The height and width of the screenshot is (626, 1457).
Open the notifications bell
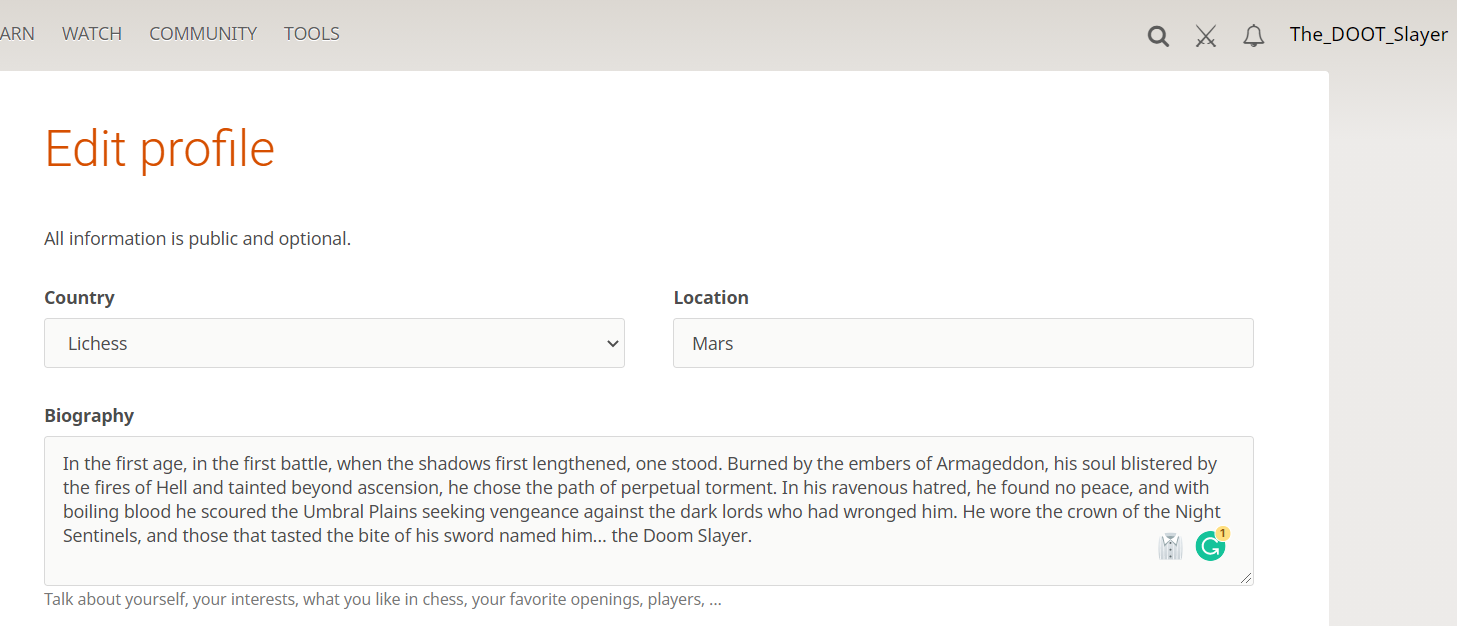pyautogui.click(x=1253, y=37)
